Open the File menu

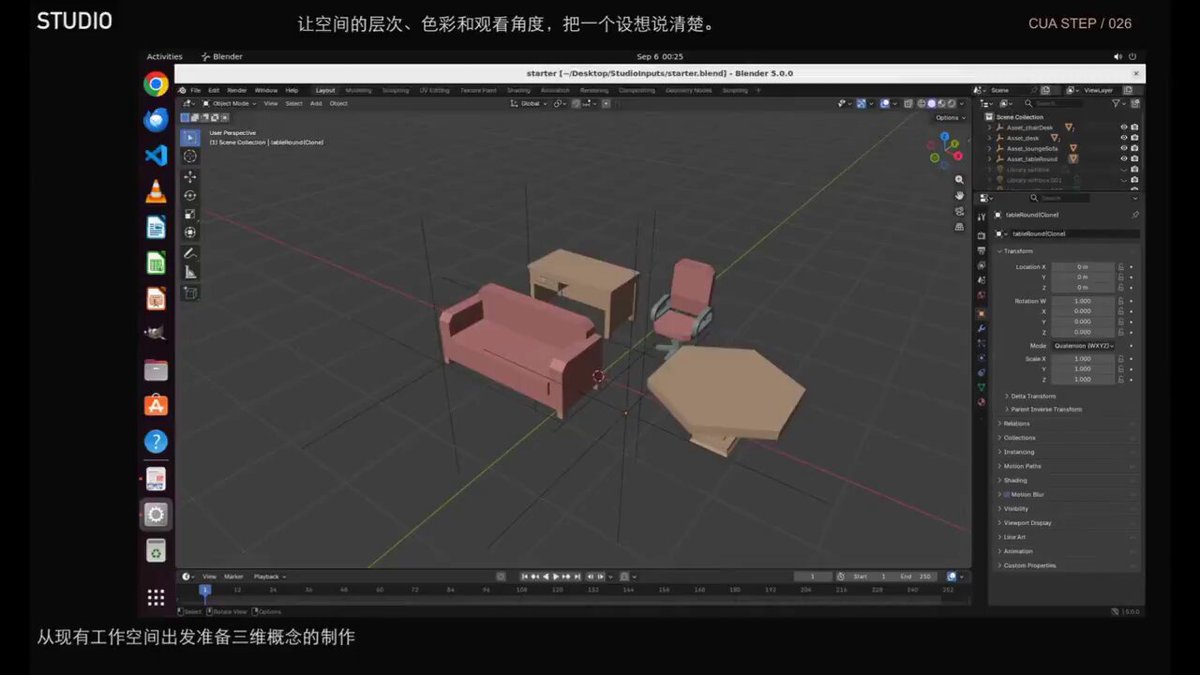tap(195, 90)
